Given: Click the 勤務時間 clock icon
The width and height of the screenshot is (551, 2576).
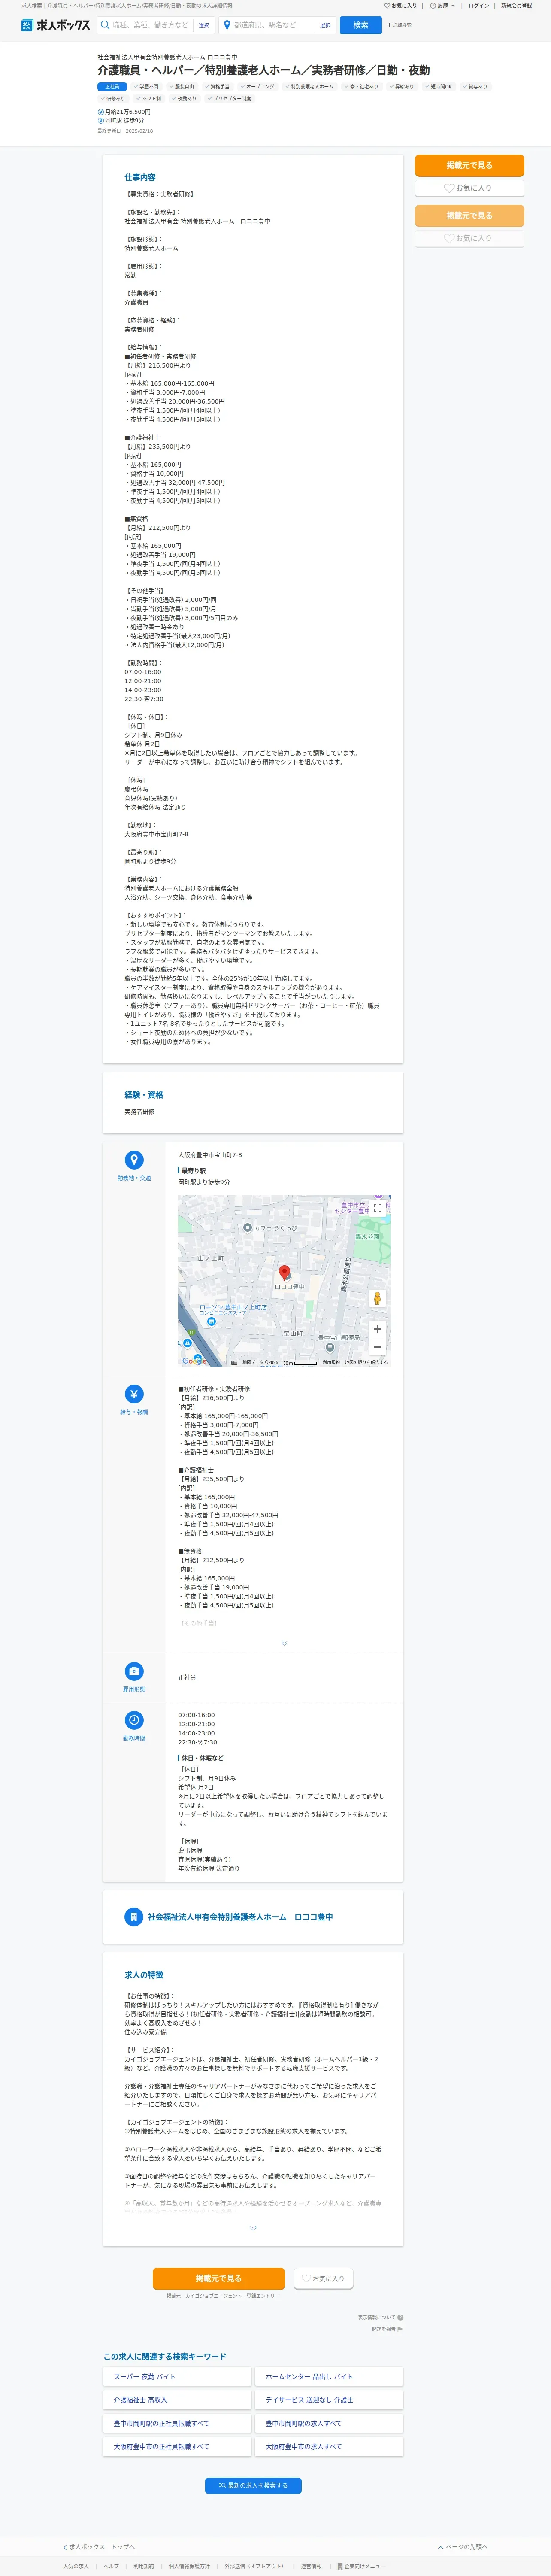Looking at the screenshot, I should 134,1720.
